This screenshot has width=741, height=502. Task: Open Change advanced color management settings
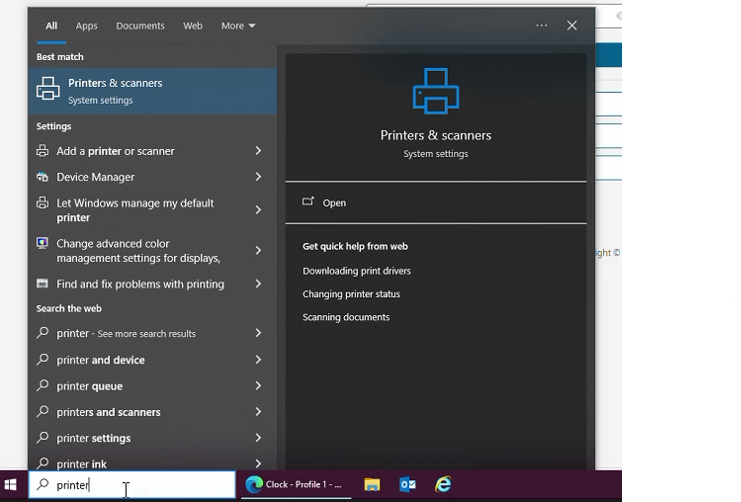click(138, 251)
